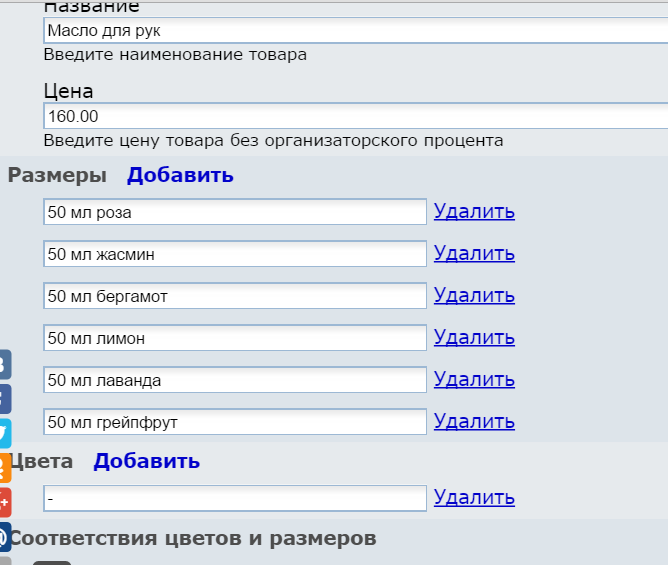
Task: Click the Размеры section heading
Action: tap(57, 175)
